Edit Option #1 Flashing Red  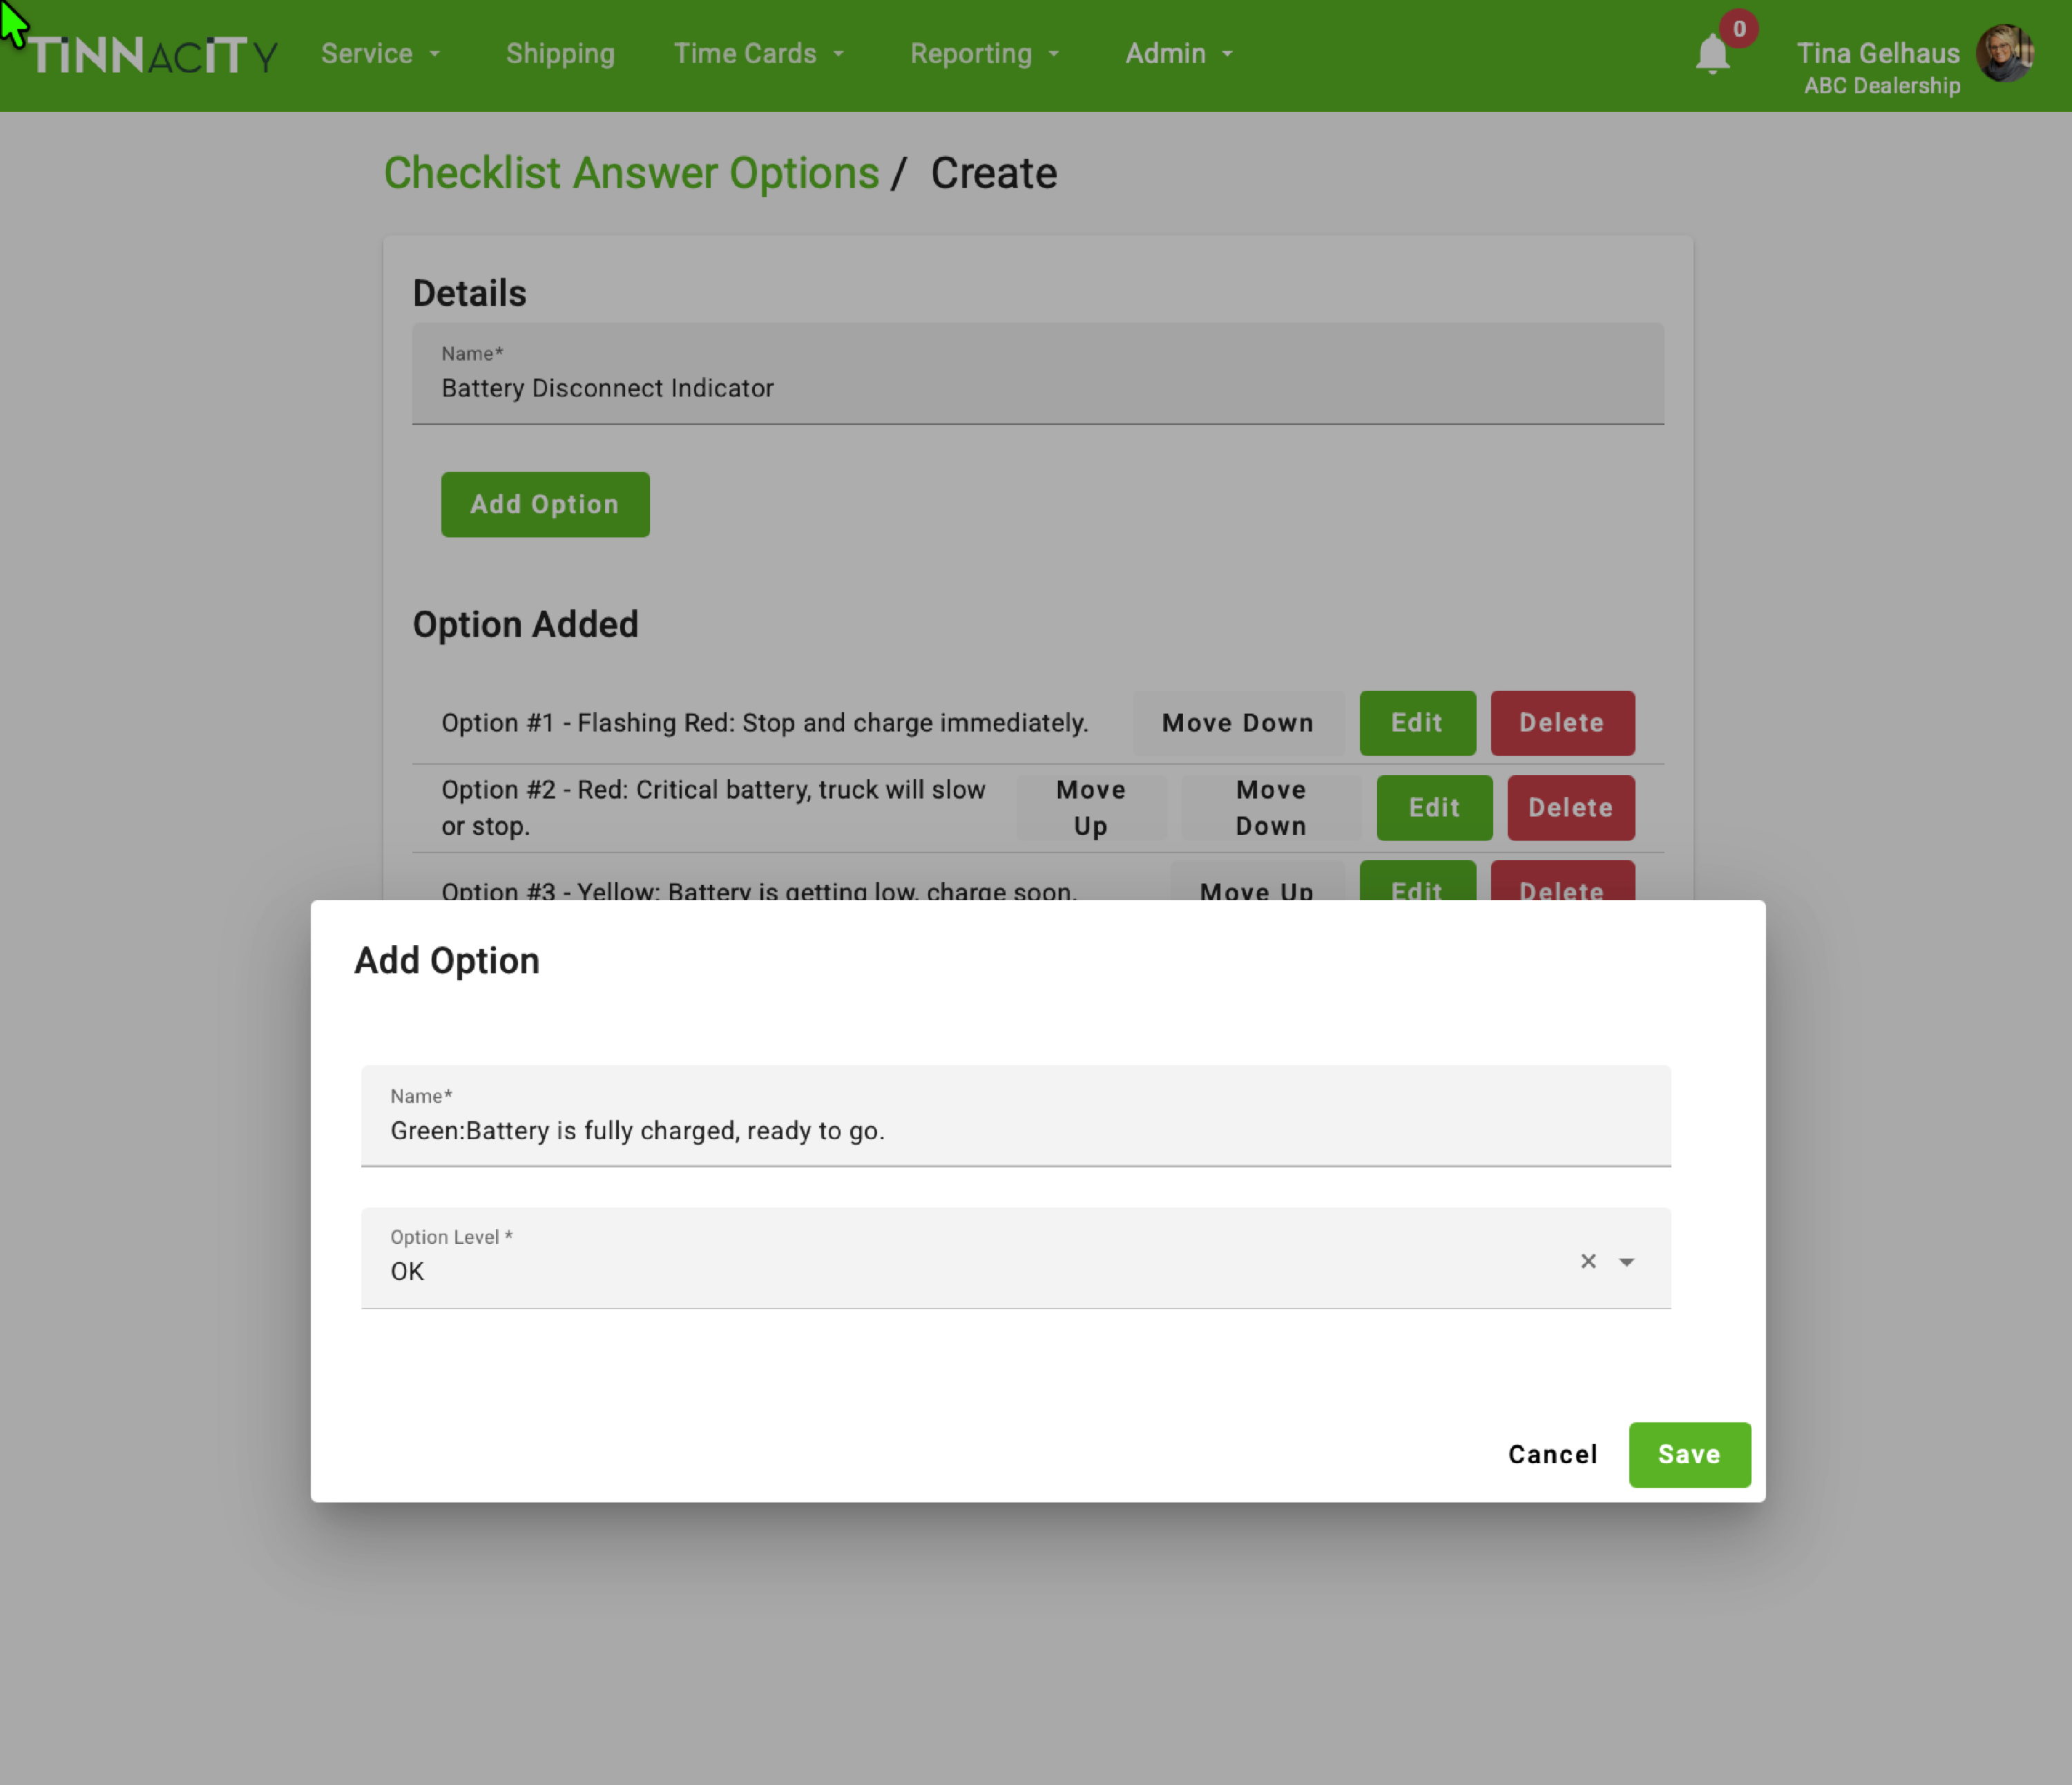point(1416,723)
